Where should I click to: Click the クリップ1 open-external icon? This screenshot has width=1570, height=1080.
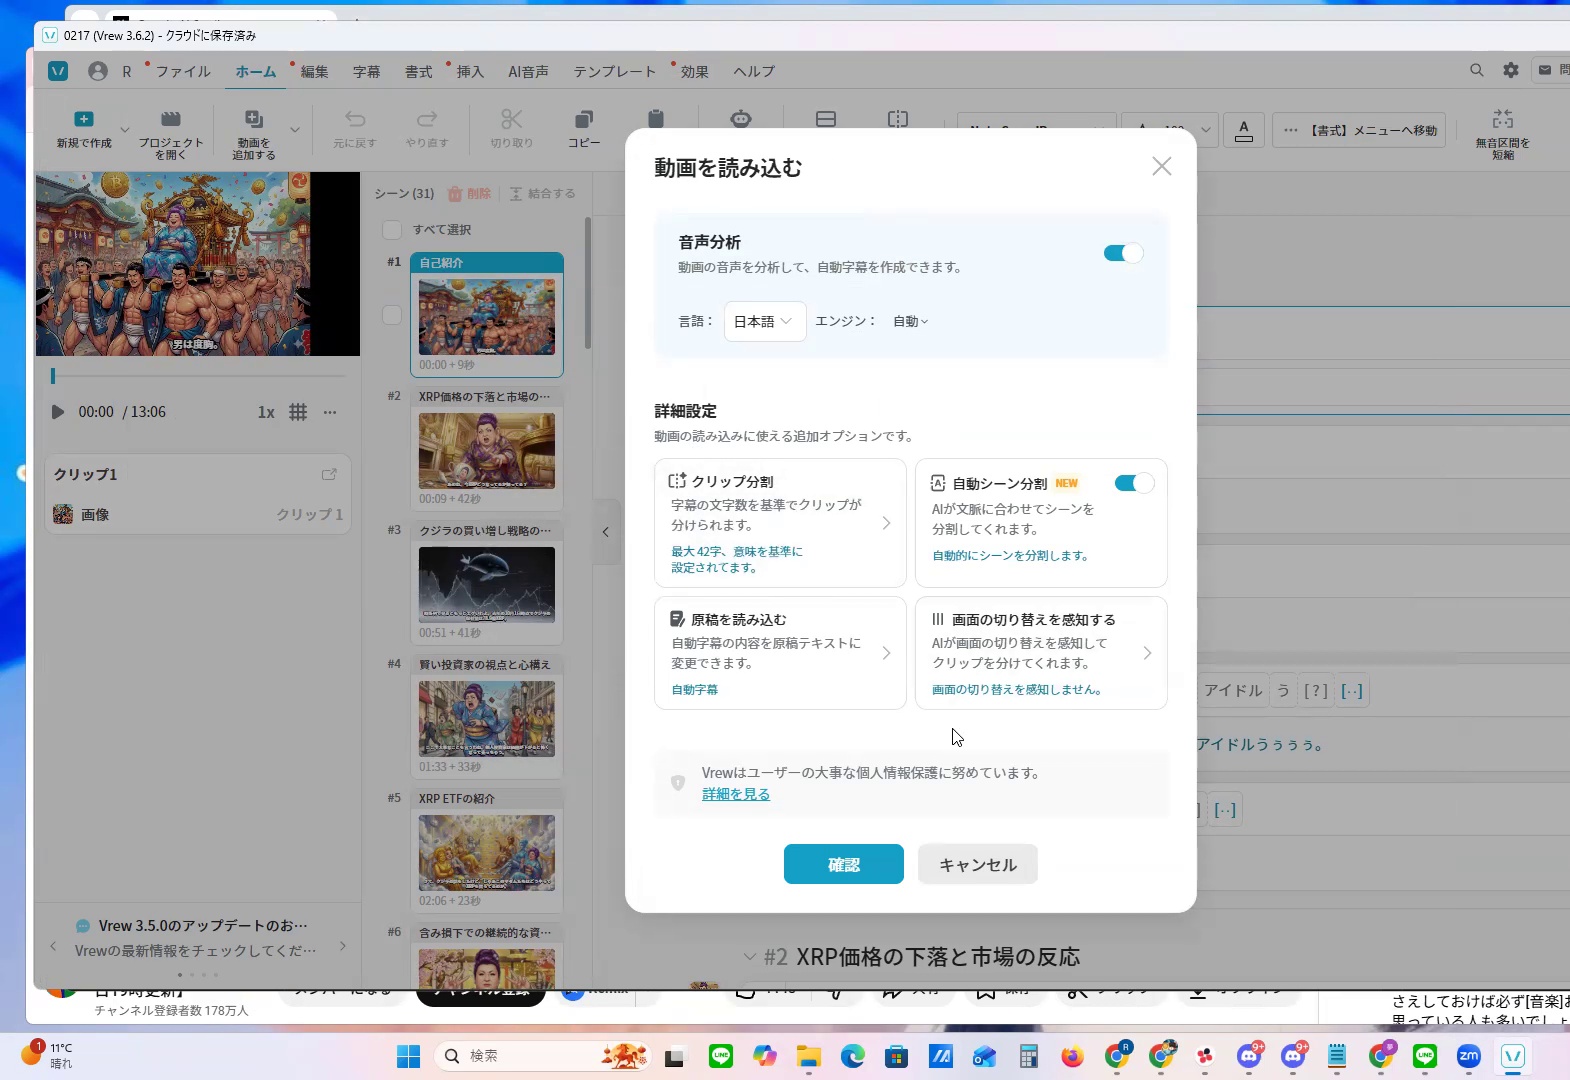(329, 474)
